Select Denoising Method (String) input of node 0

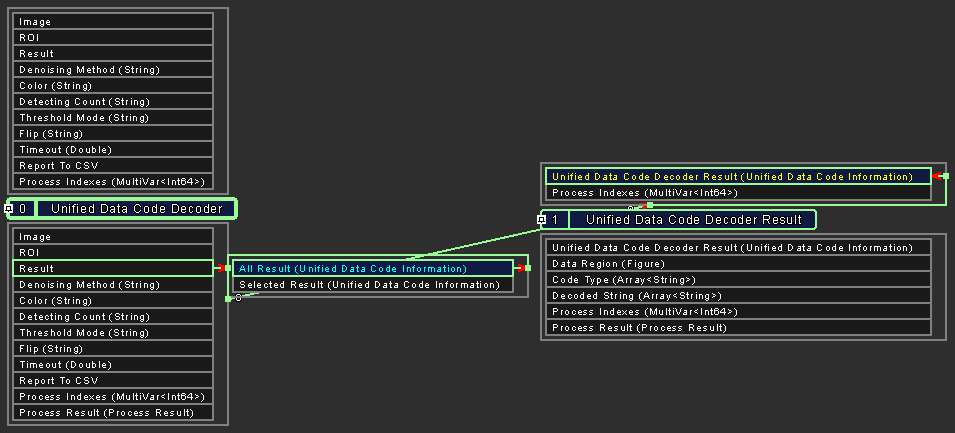tap(113, 69)
